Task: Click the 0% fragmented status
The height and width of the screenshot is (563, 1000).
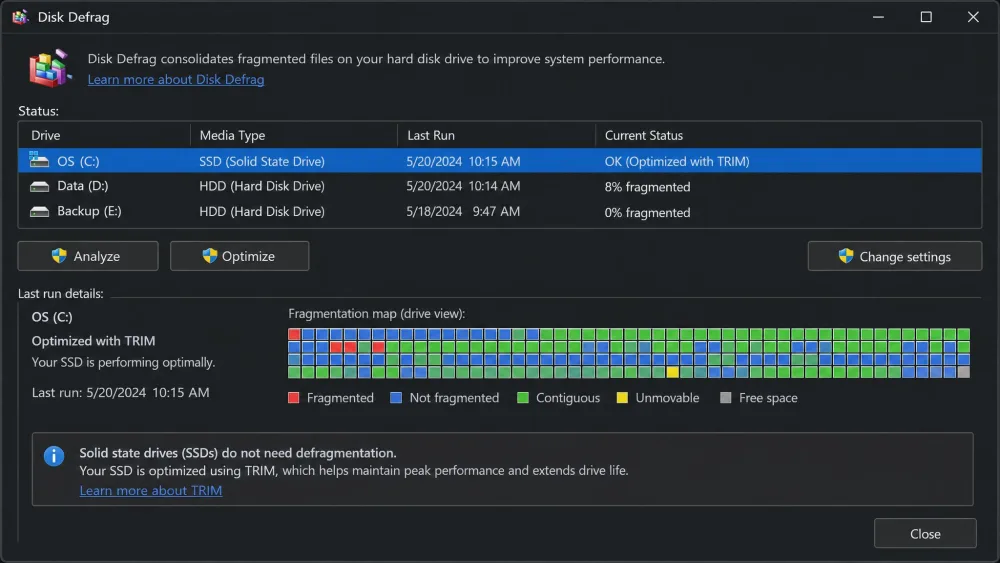Action: (647, 212)
